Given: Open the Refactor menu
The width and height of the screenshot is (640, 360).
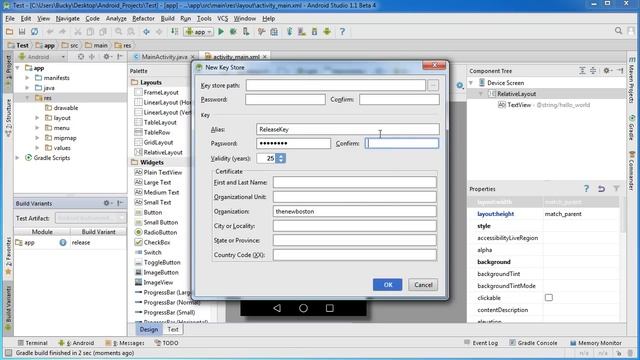Looking at the screenshot, I should (143, 18).
